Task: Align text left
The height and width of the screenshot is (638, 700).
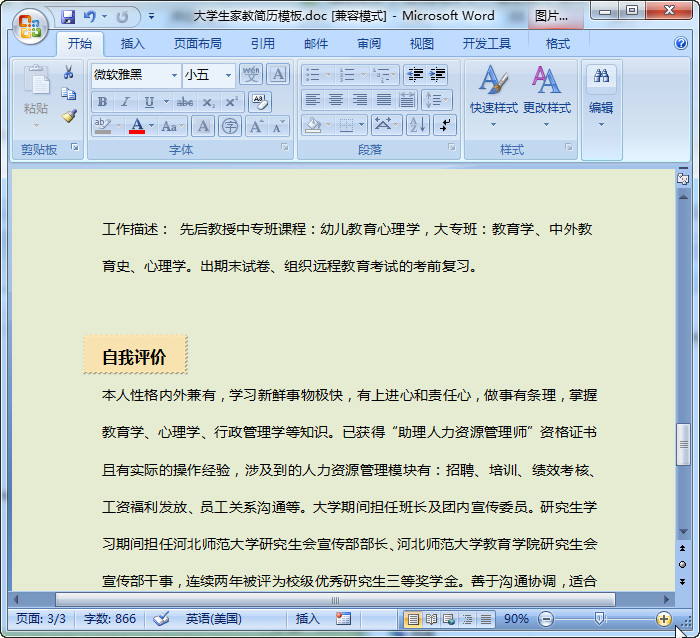Action: point(312,100)
